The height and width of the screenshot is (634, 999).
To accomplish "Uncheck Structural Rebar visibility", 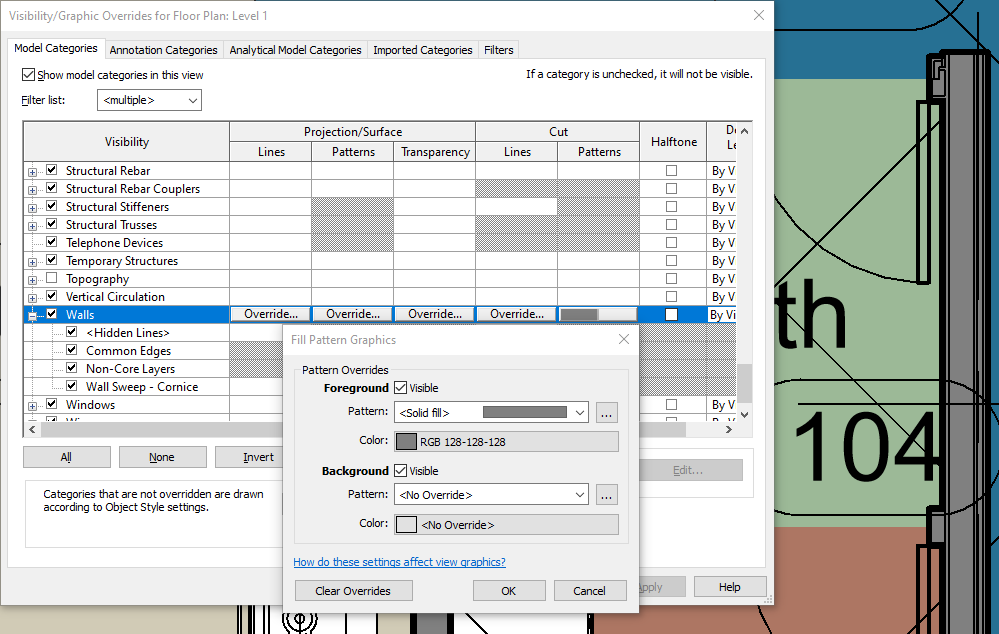I will point(52,169).
